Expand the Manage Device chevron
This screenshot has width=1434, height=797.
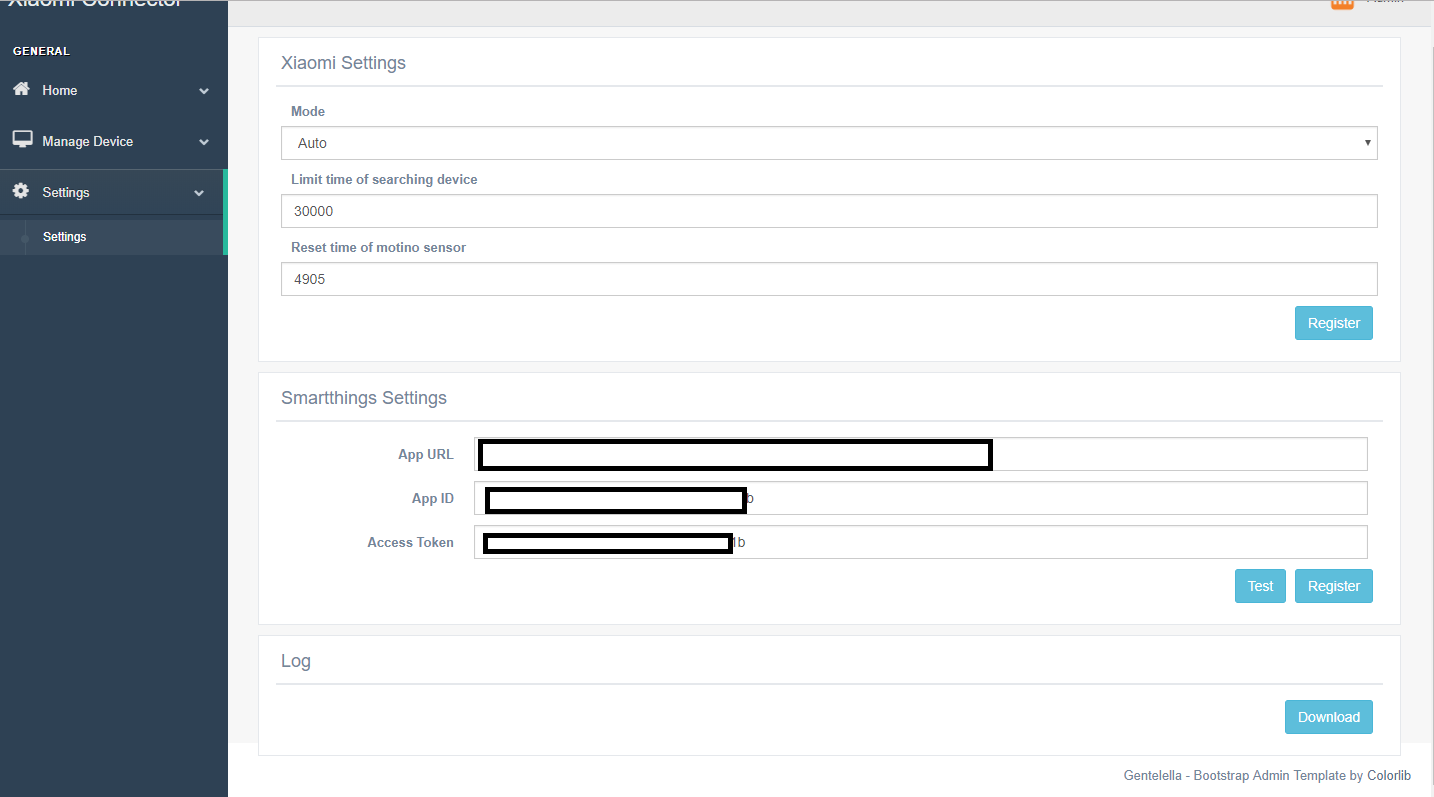click(204, 142)
